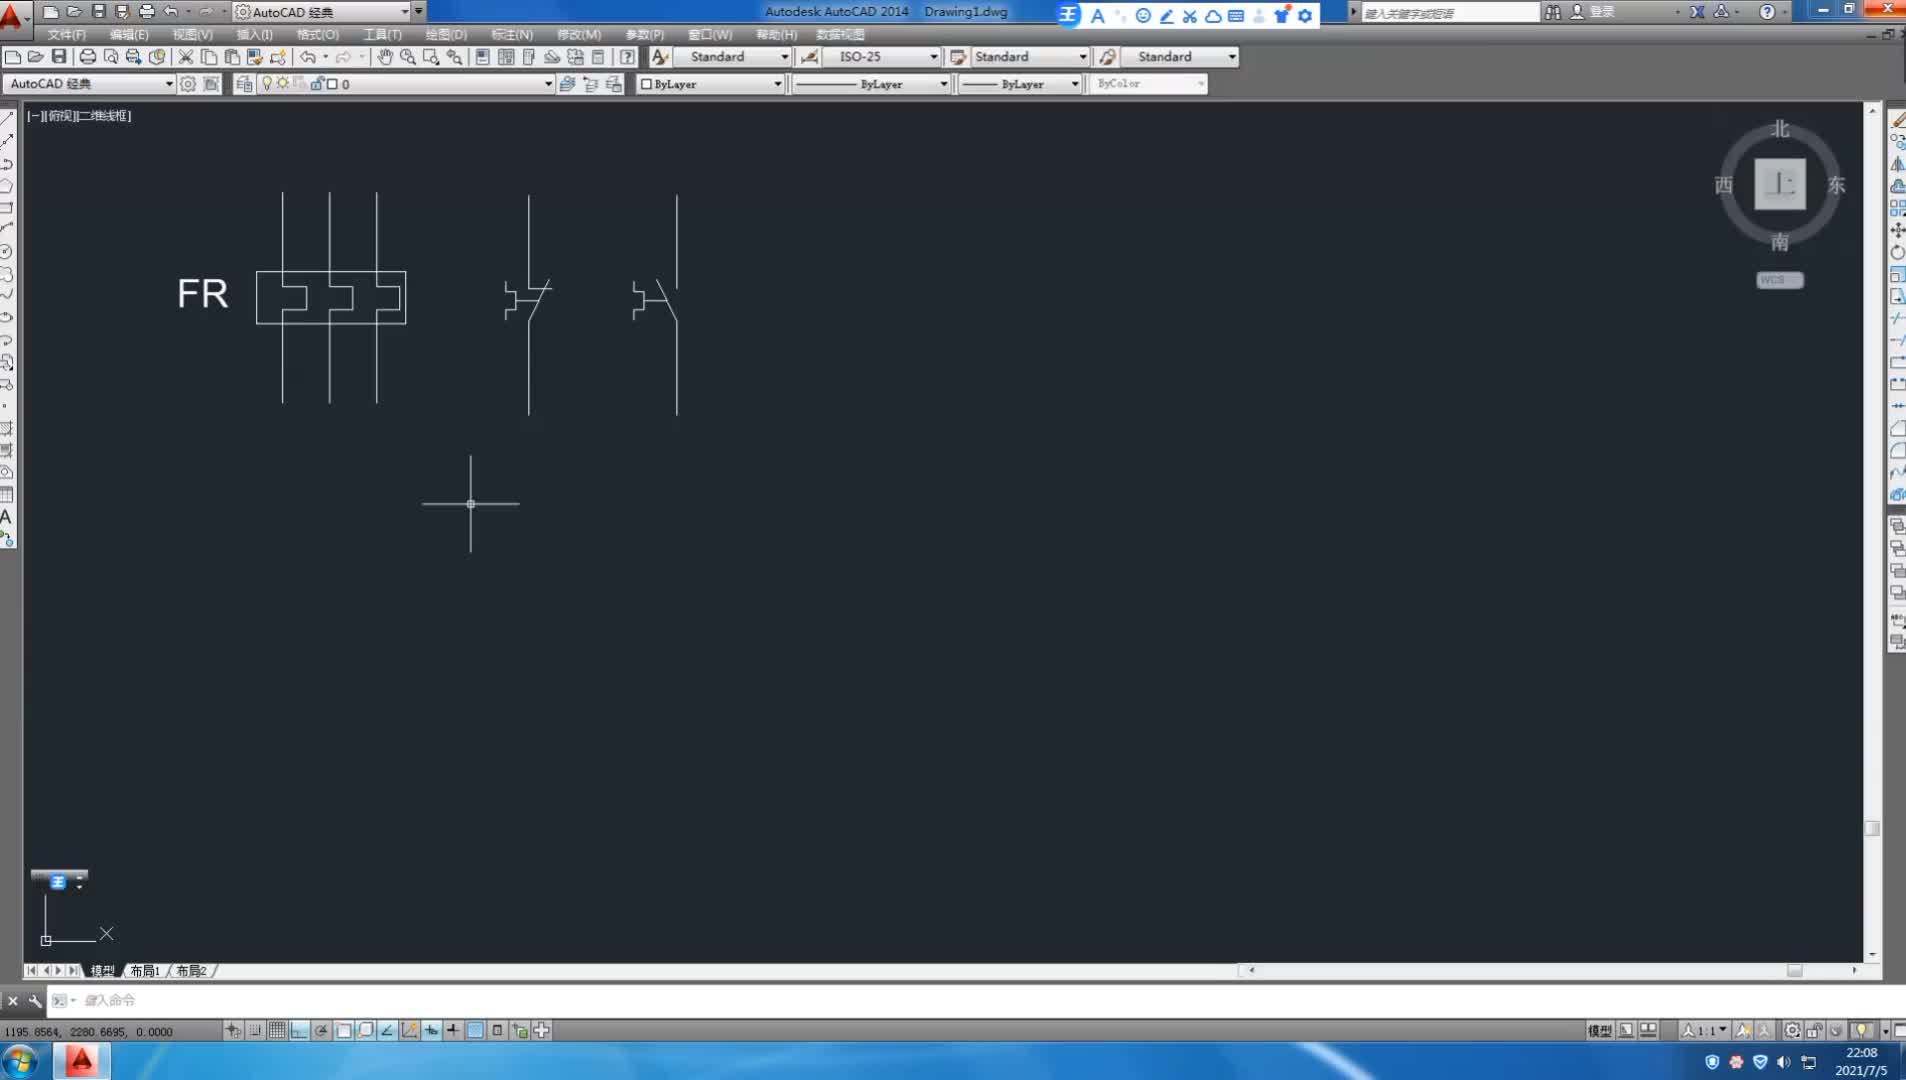Open the ByLayer lineweight dropdown

pyautogui.click(x=1075, y=84)
